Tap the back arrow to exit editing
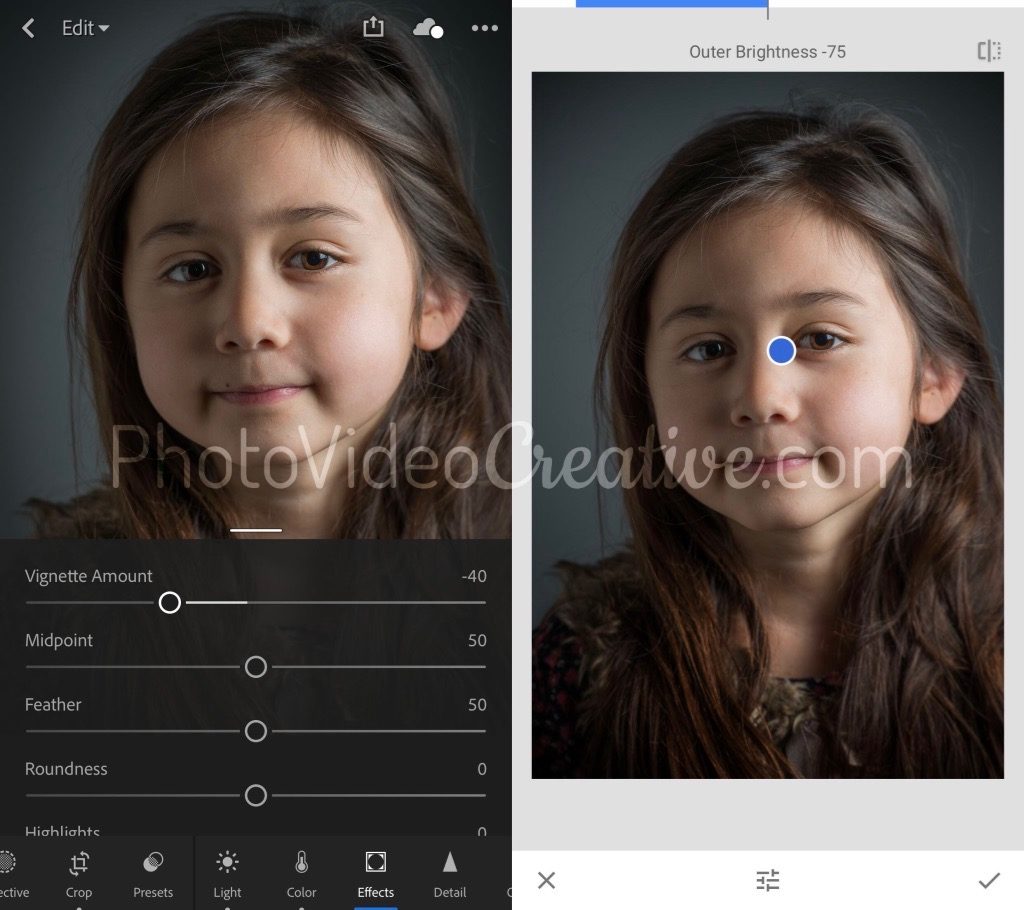The width and height of the screenshot is (1024, 910). pyautogui.click(x=27, y=28)
